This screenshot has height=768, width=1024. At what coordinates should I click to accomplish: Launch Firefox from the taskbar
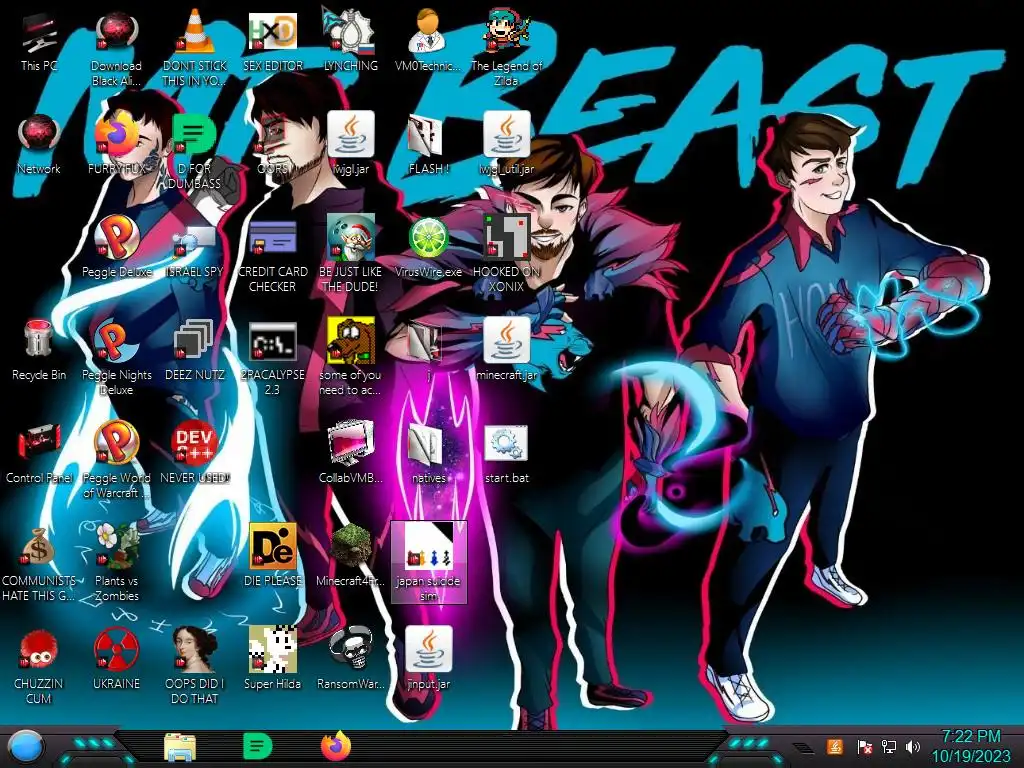[x=336, y=746]
